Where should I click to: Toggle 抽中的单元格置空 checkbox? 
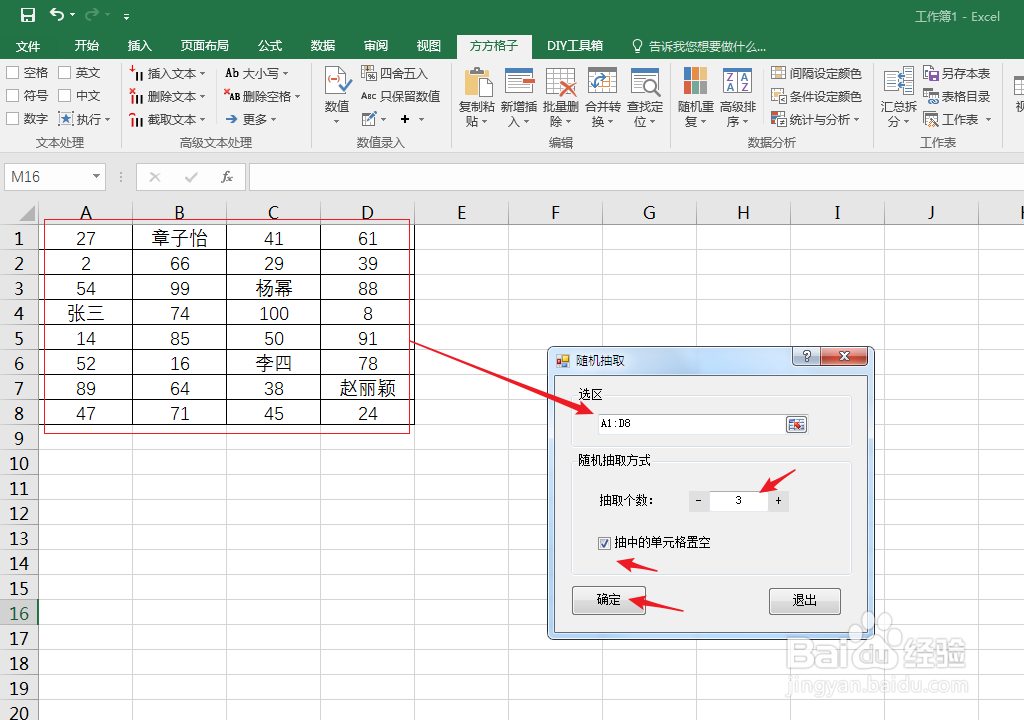(604, 543)
